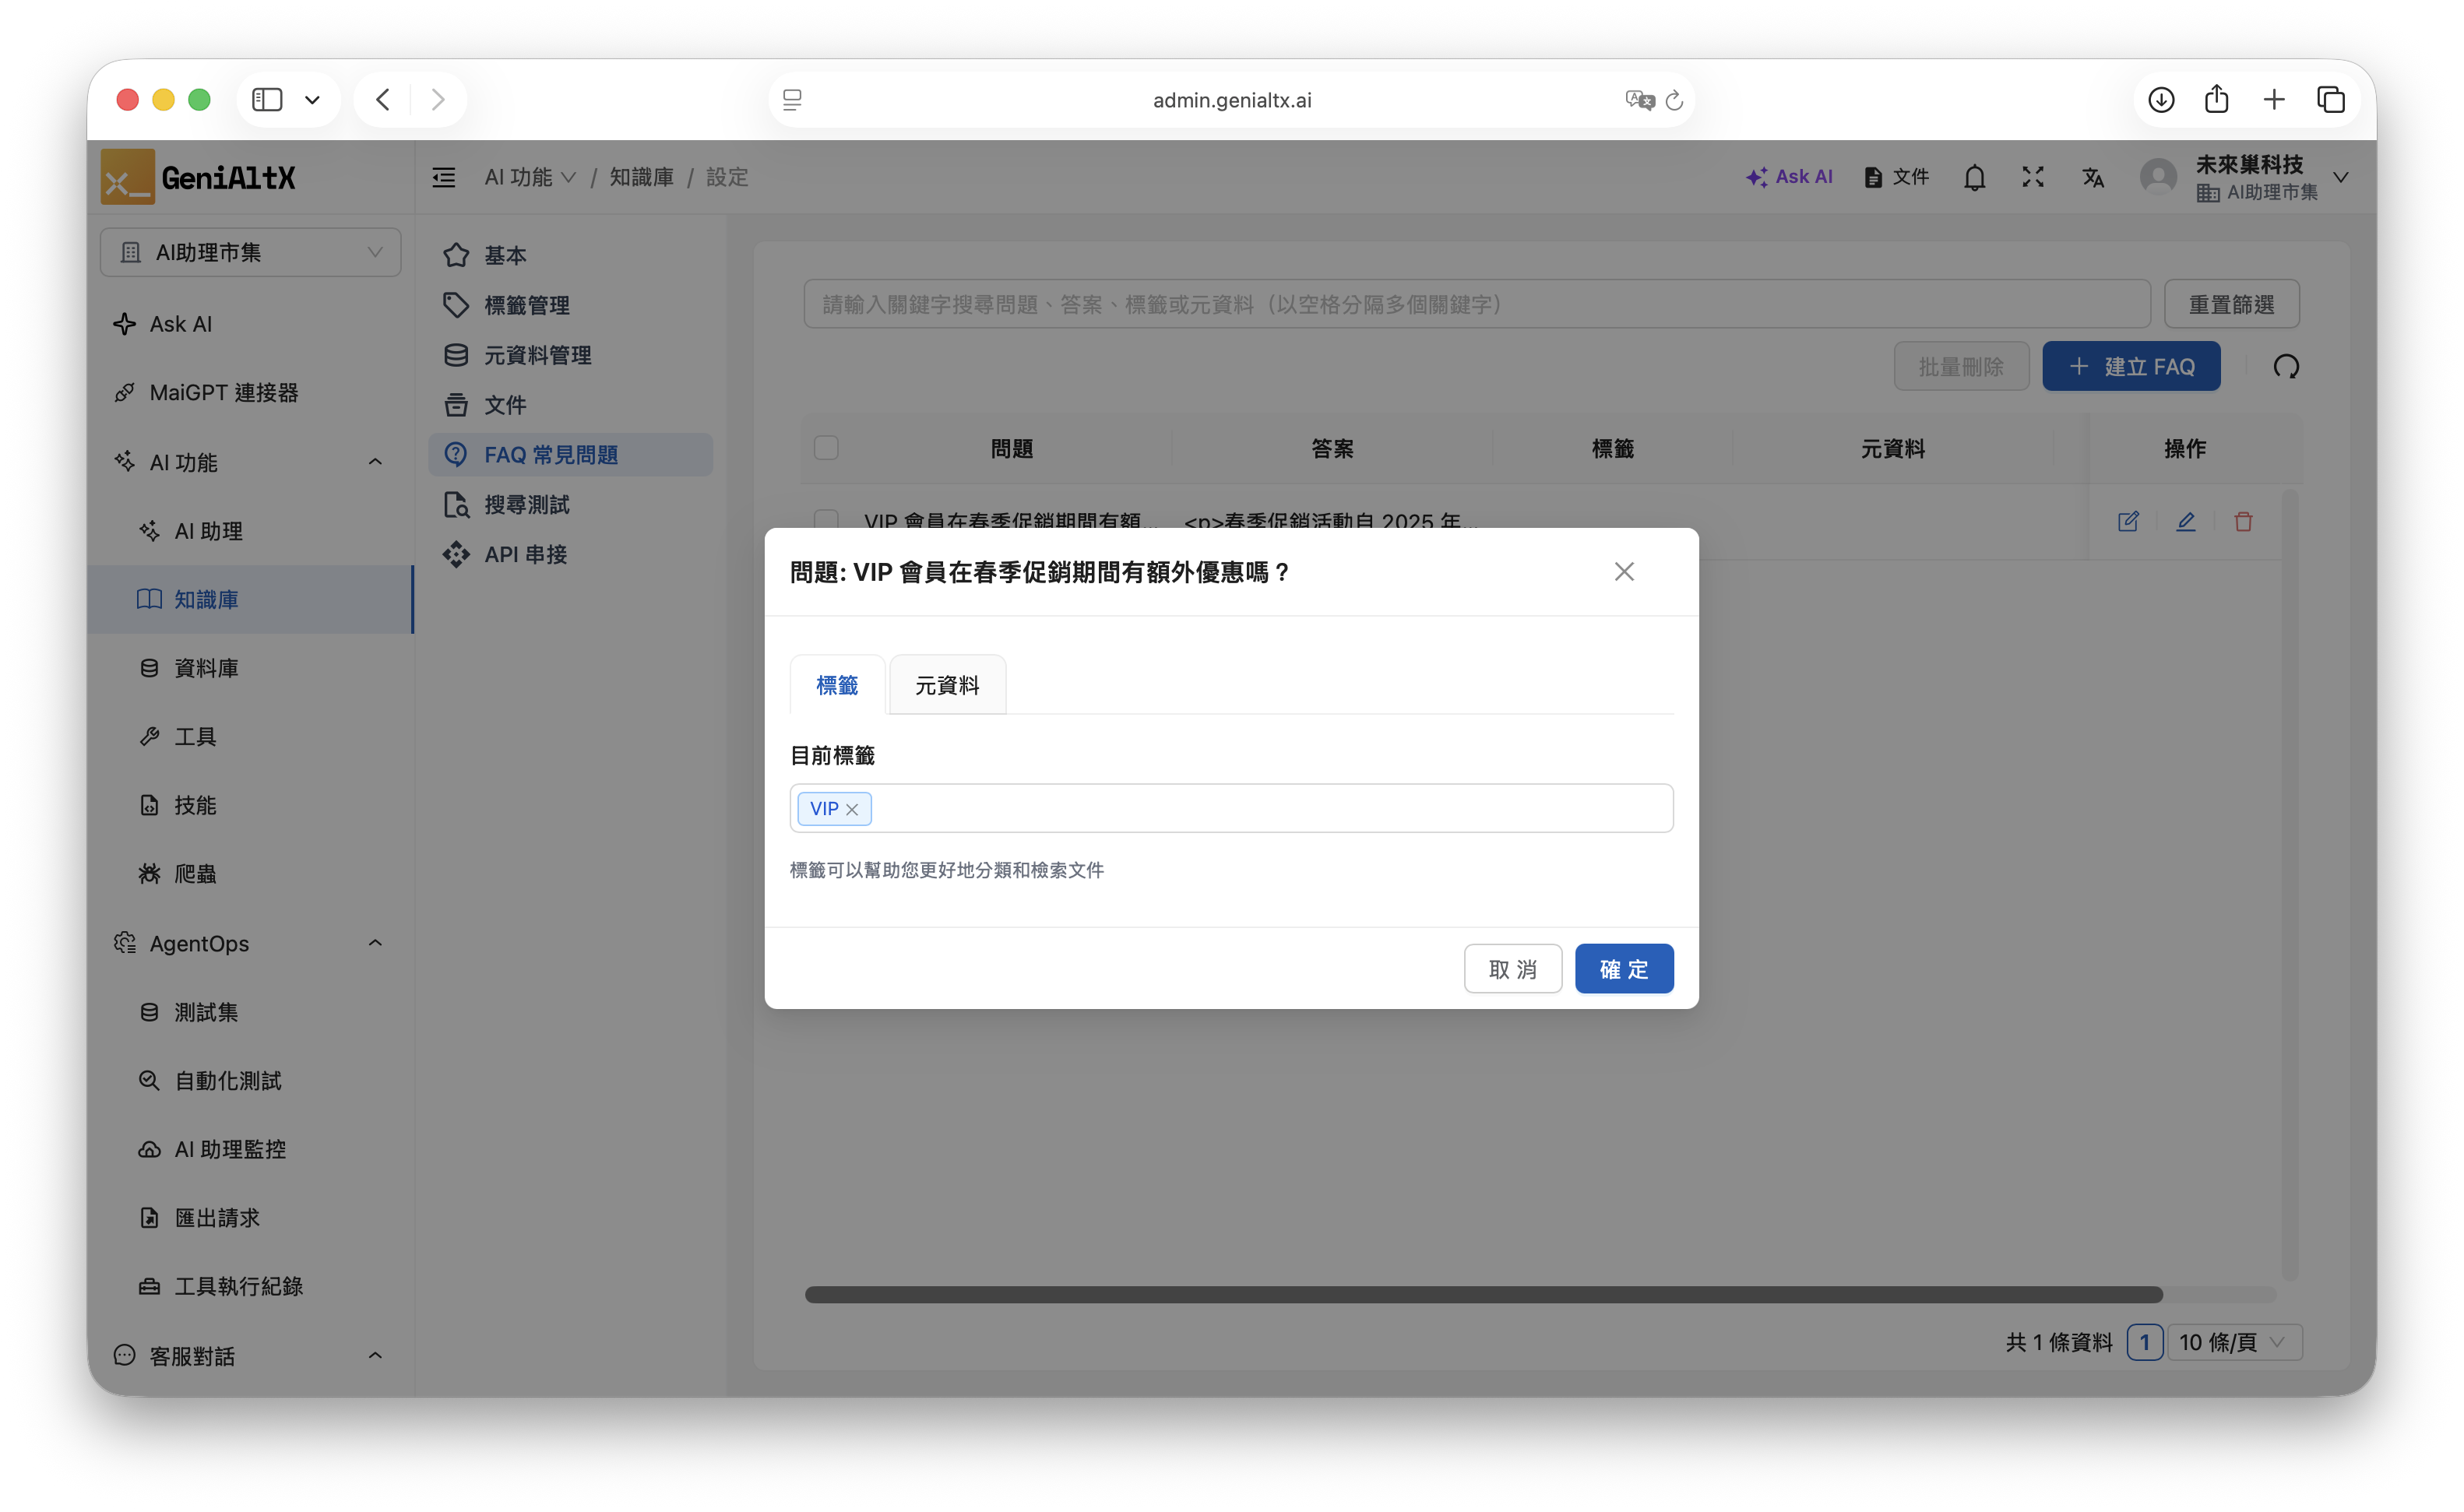Toggle fullscreen mode icon in header
This screenshot has height=1512, width=2464.
2032,177
